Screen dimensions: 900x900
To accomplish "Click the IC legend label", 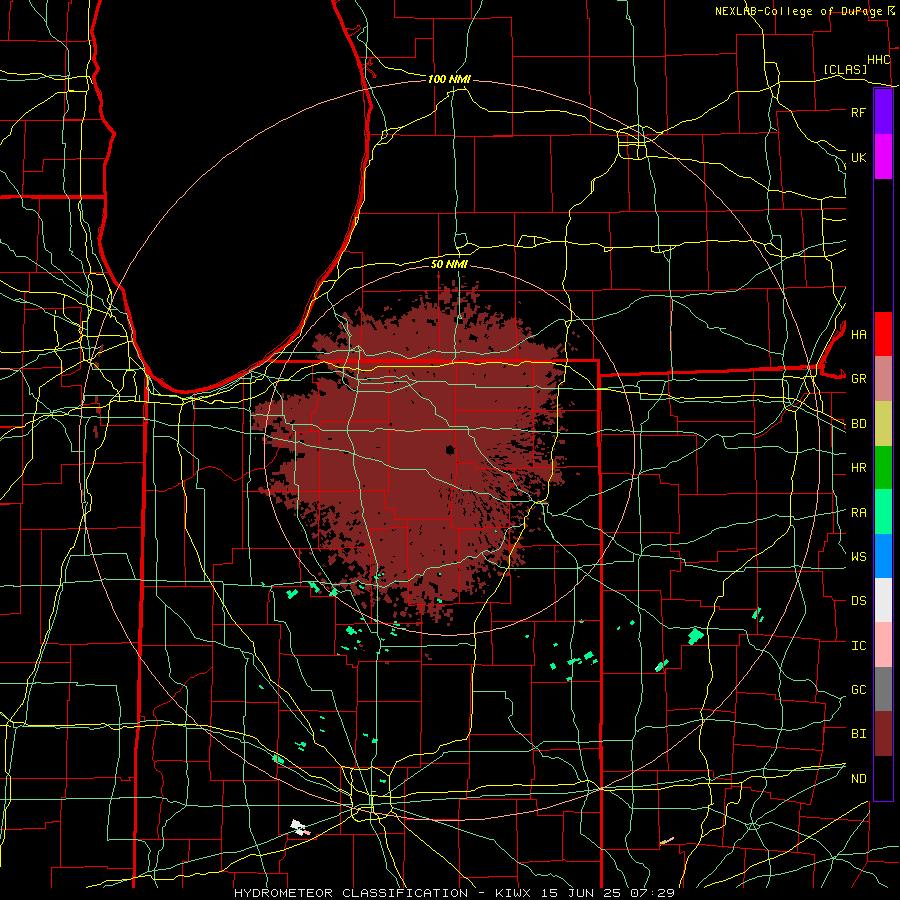I will [x=858, y=646].
